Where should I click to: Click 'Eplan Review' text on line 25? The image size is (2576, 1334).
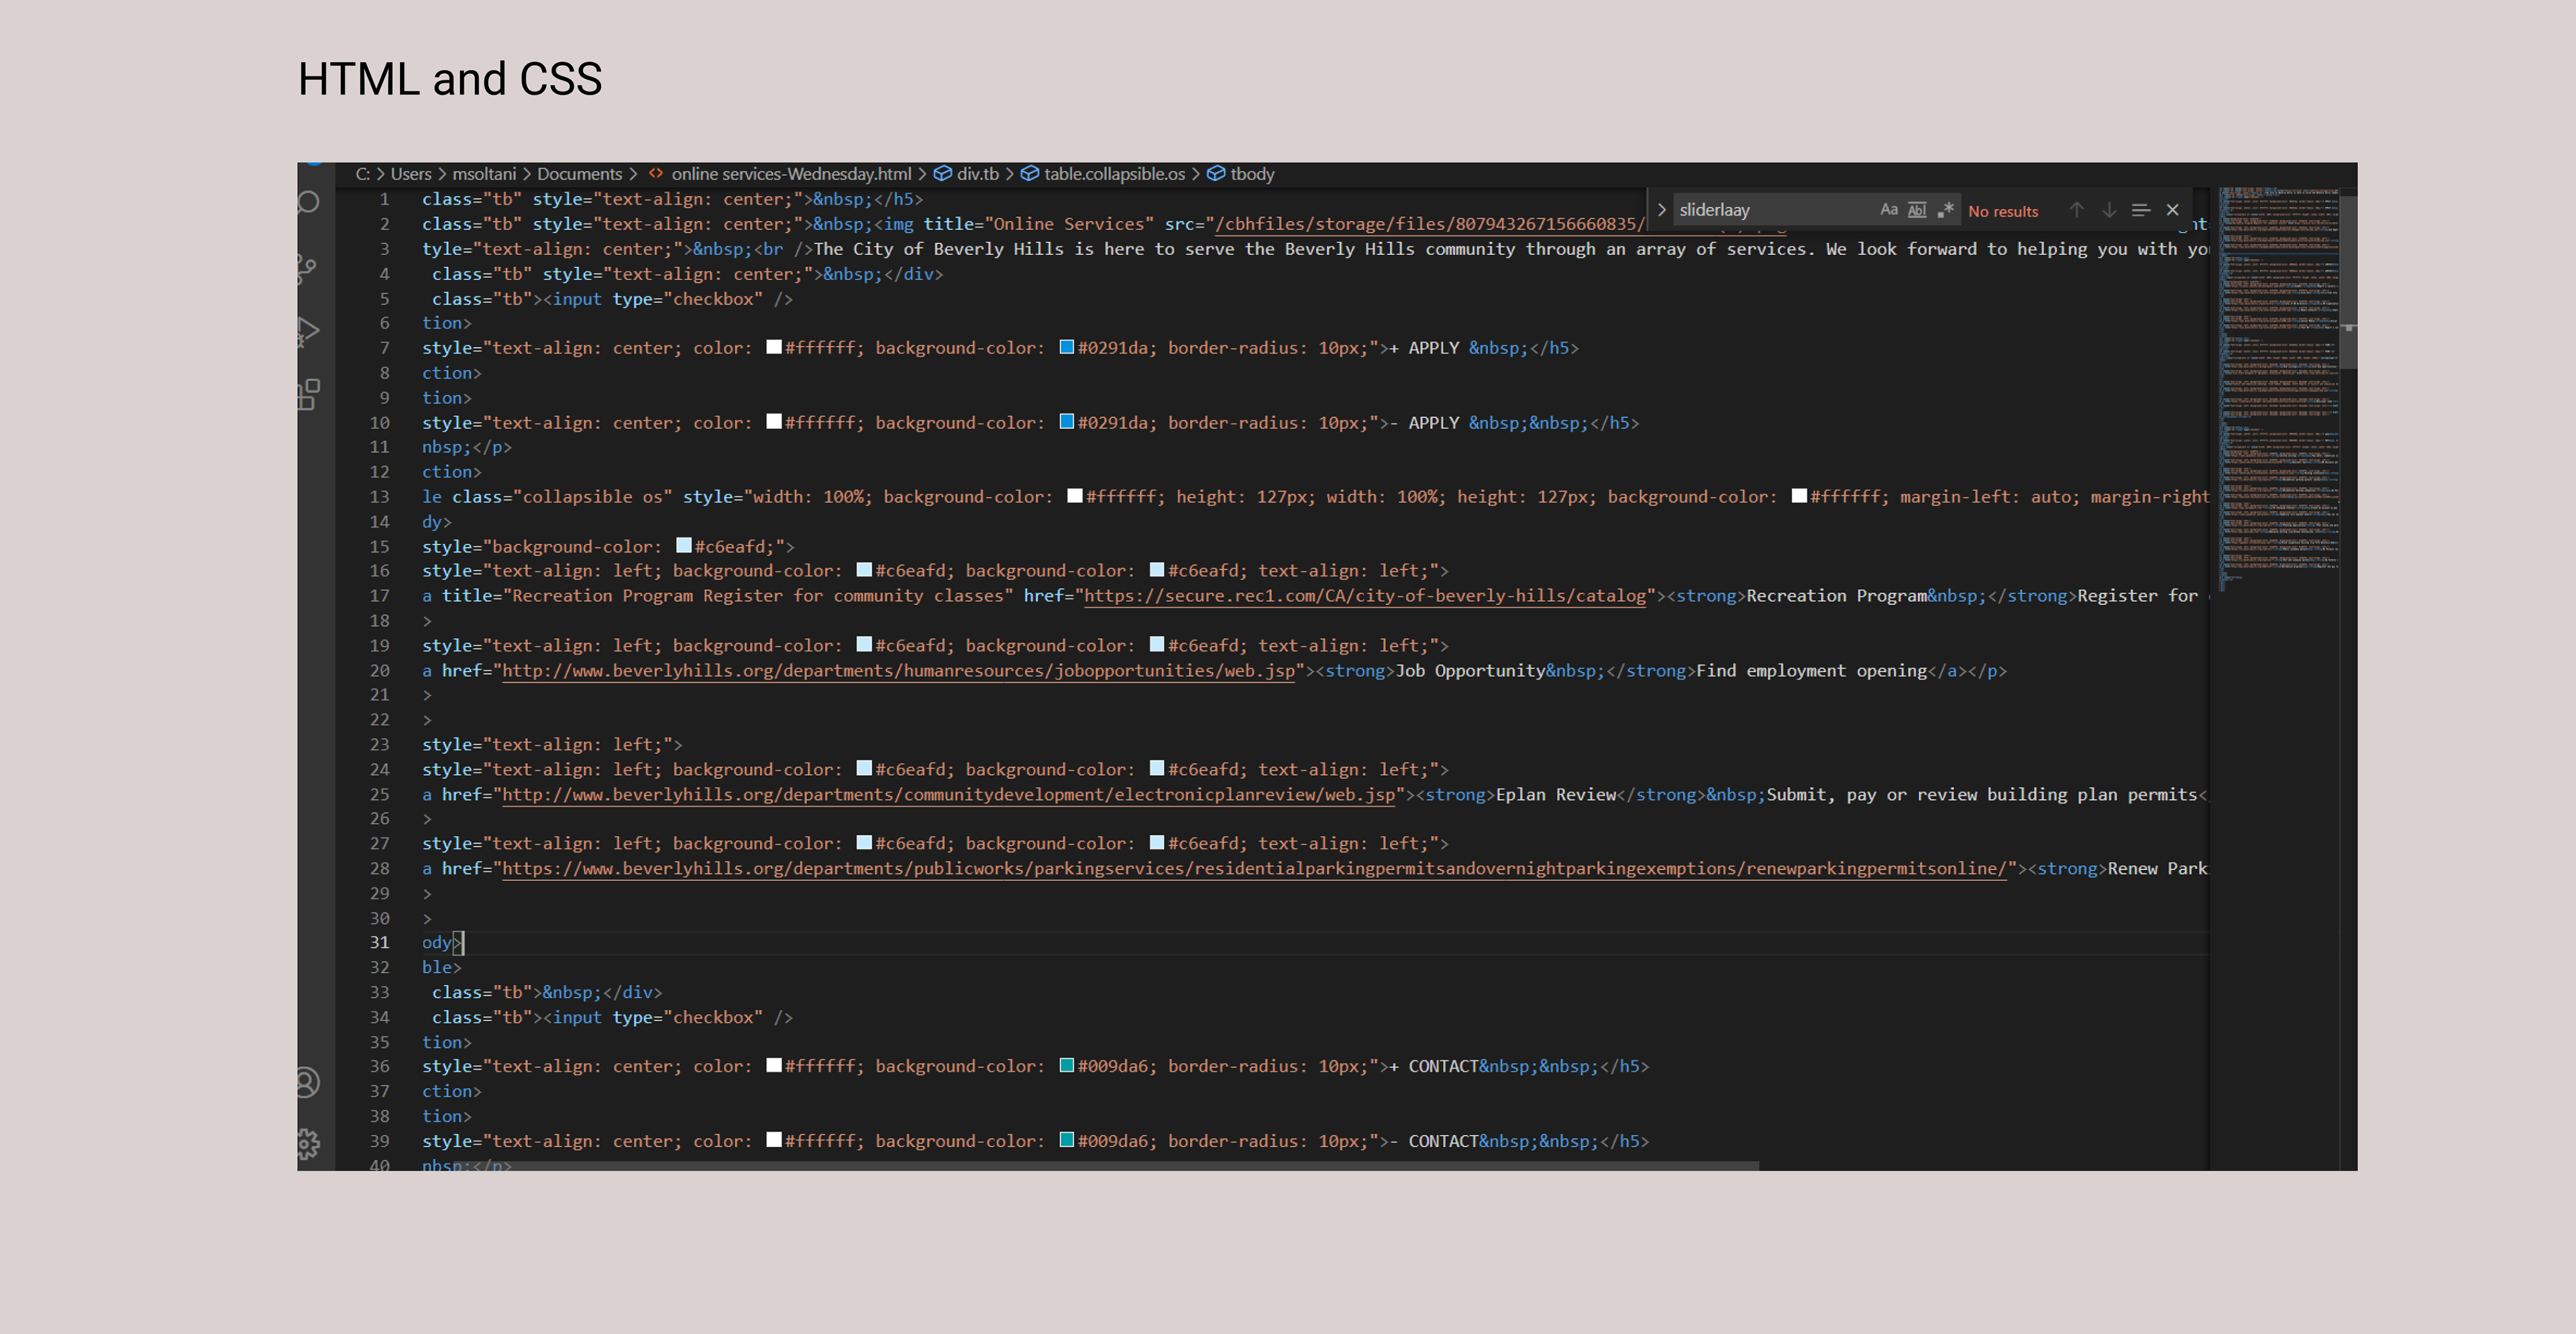(1556, 795)
